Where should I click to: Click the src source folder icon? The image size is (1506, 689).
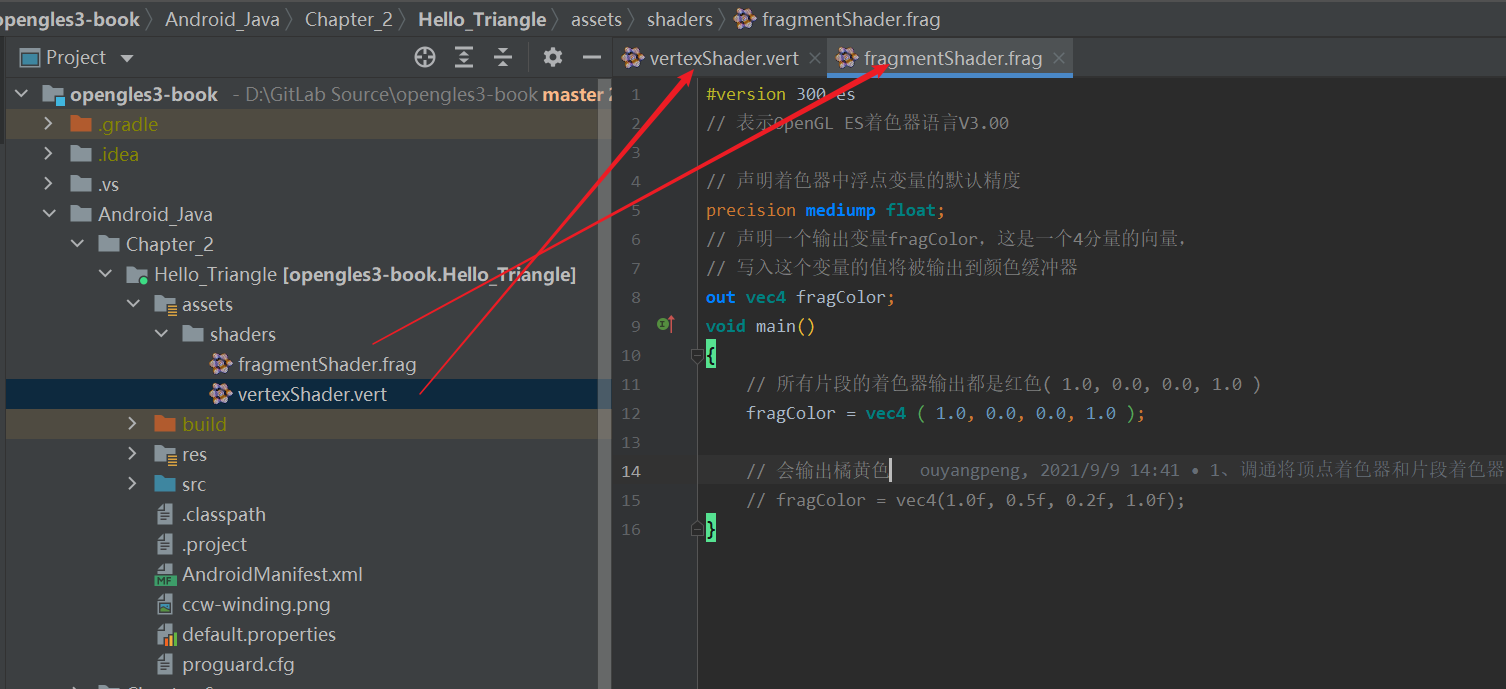(x=165, y=484)
